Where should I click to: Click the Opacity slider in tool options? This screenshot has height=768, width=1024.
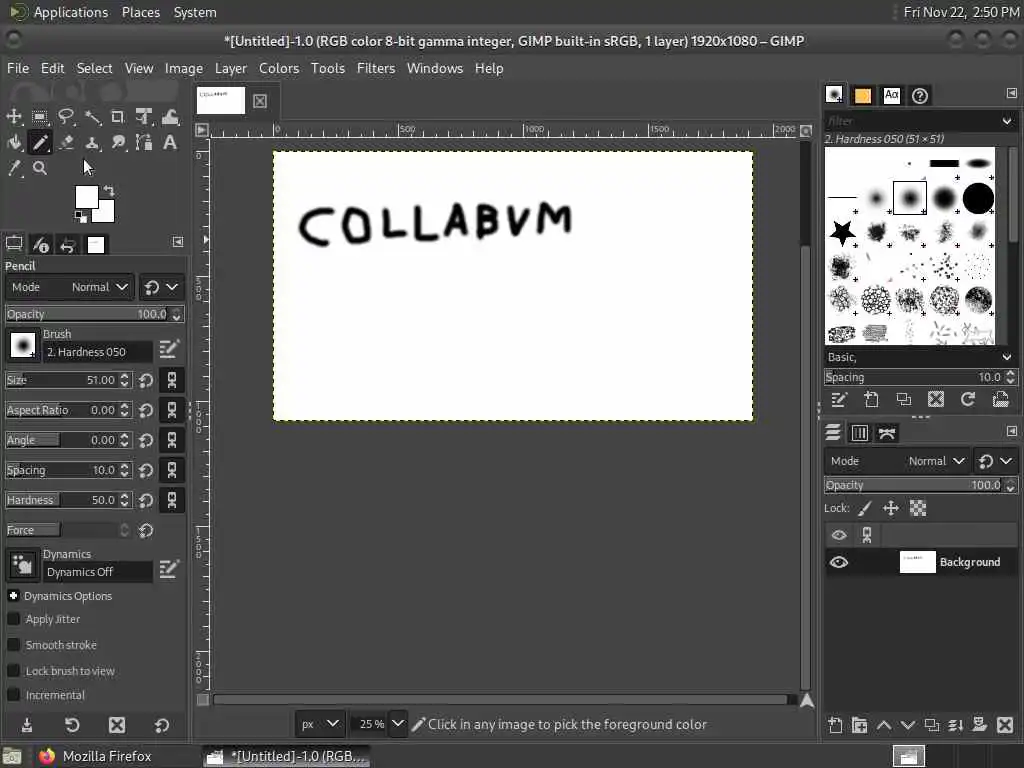tap(94, 314)
